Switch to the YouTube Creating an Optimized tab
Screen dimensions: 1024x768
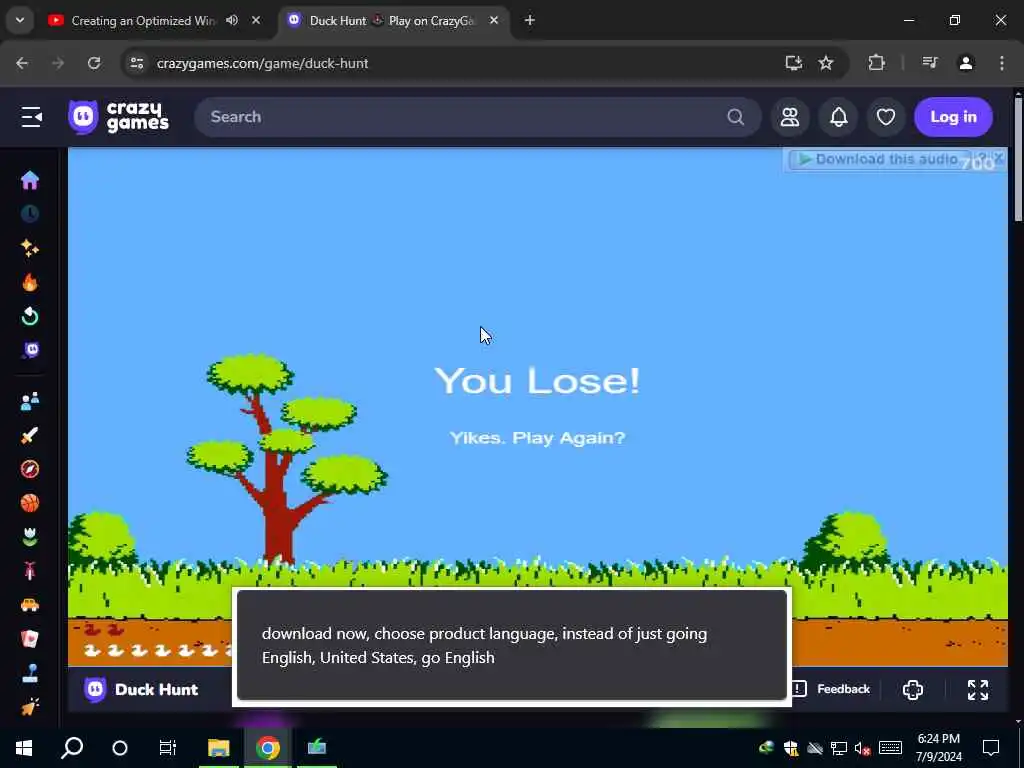tap(142, 21)
